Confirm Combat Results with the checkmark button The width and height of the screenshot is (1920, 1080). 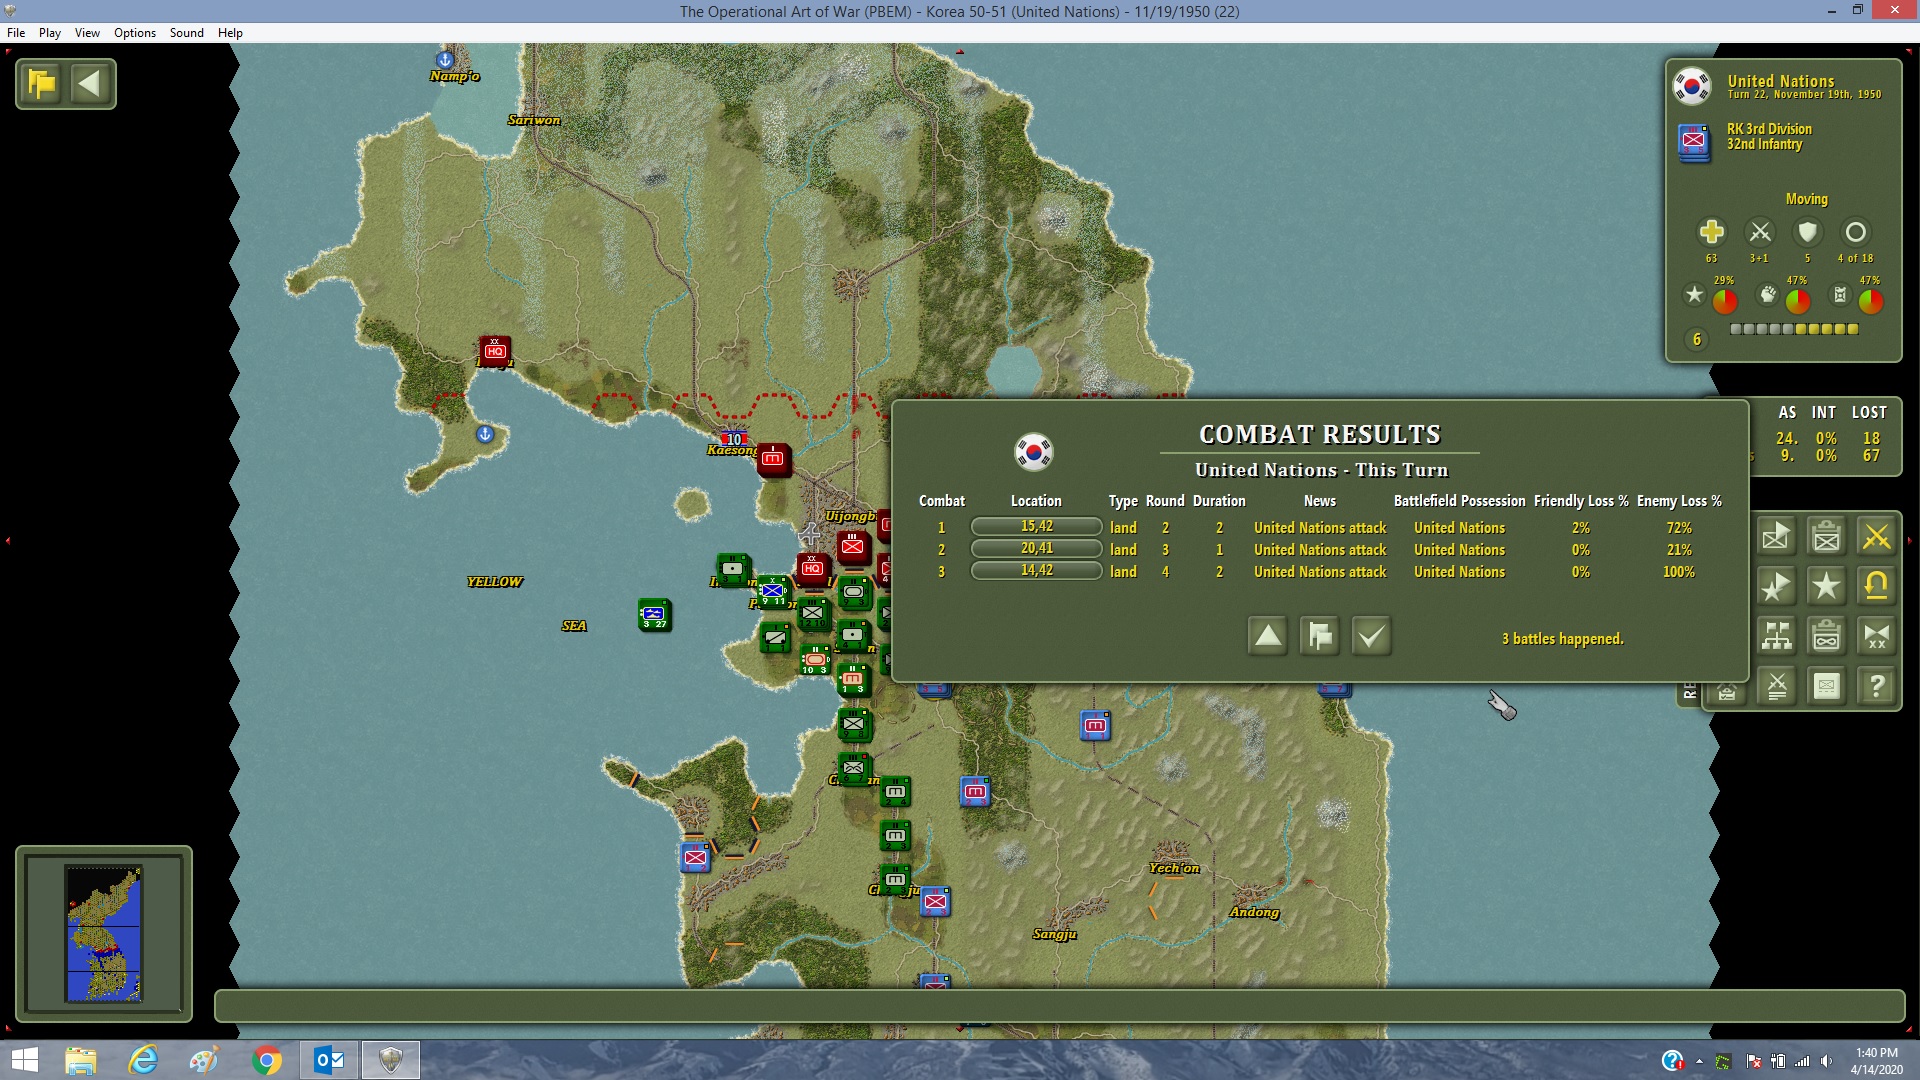click(1372, 636)
